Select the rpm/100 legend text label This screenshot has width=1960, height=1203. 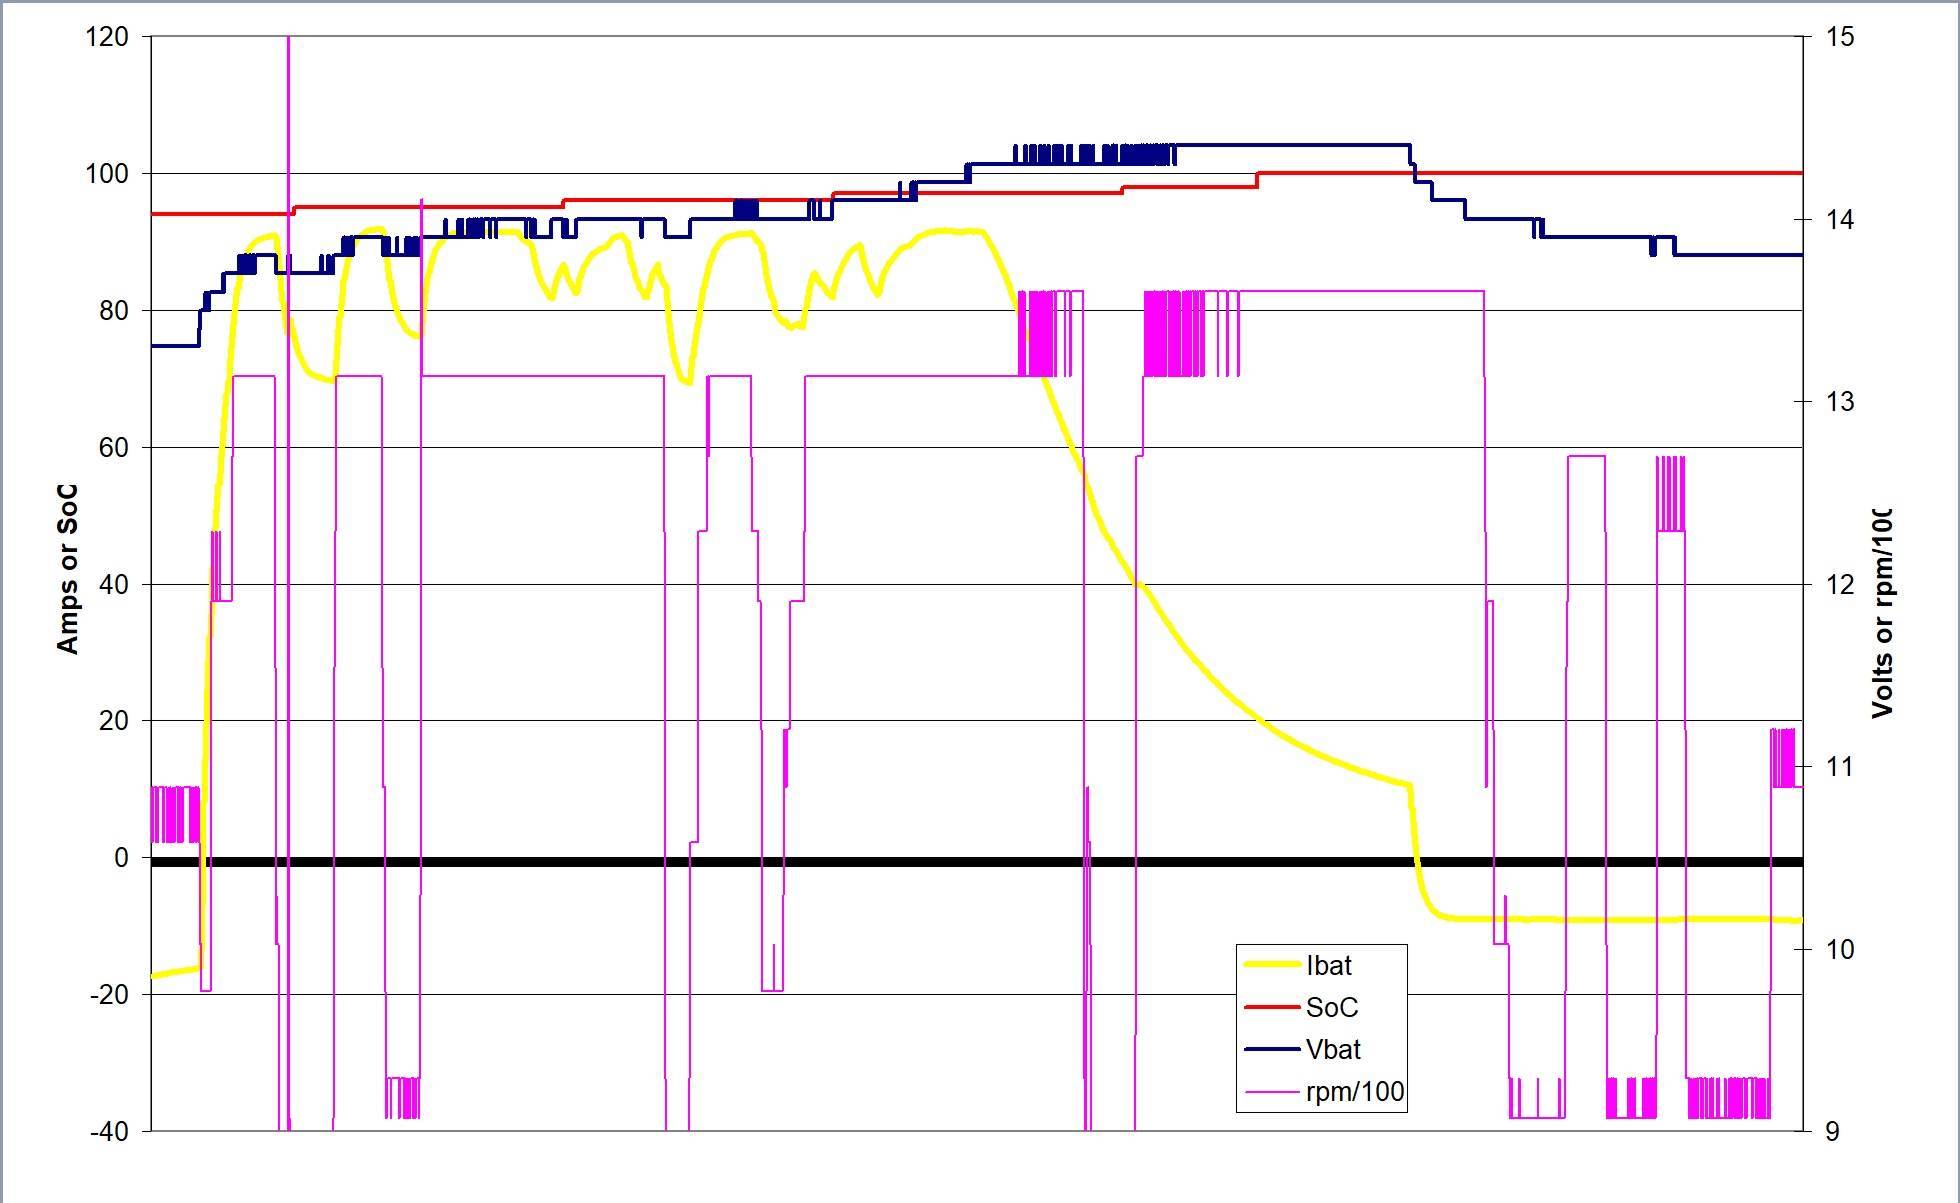pos(1355,1091)
